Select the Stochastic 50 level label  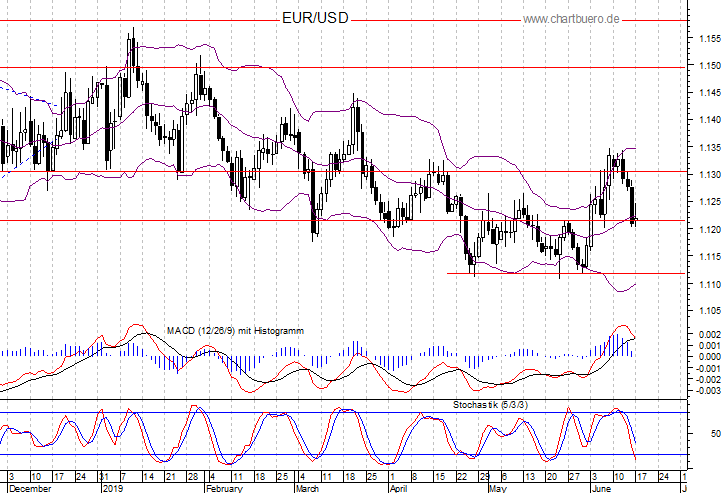(x=715, y=434)
